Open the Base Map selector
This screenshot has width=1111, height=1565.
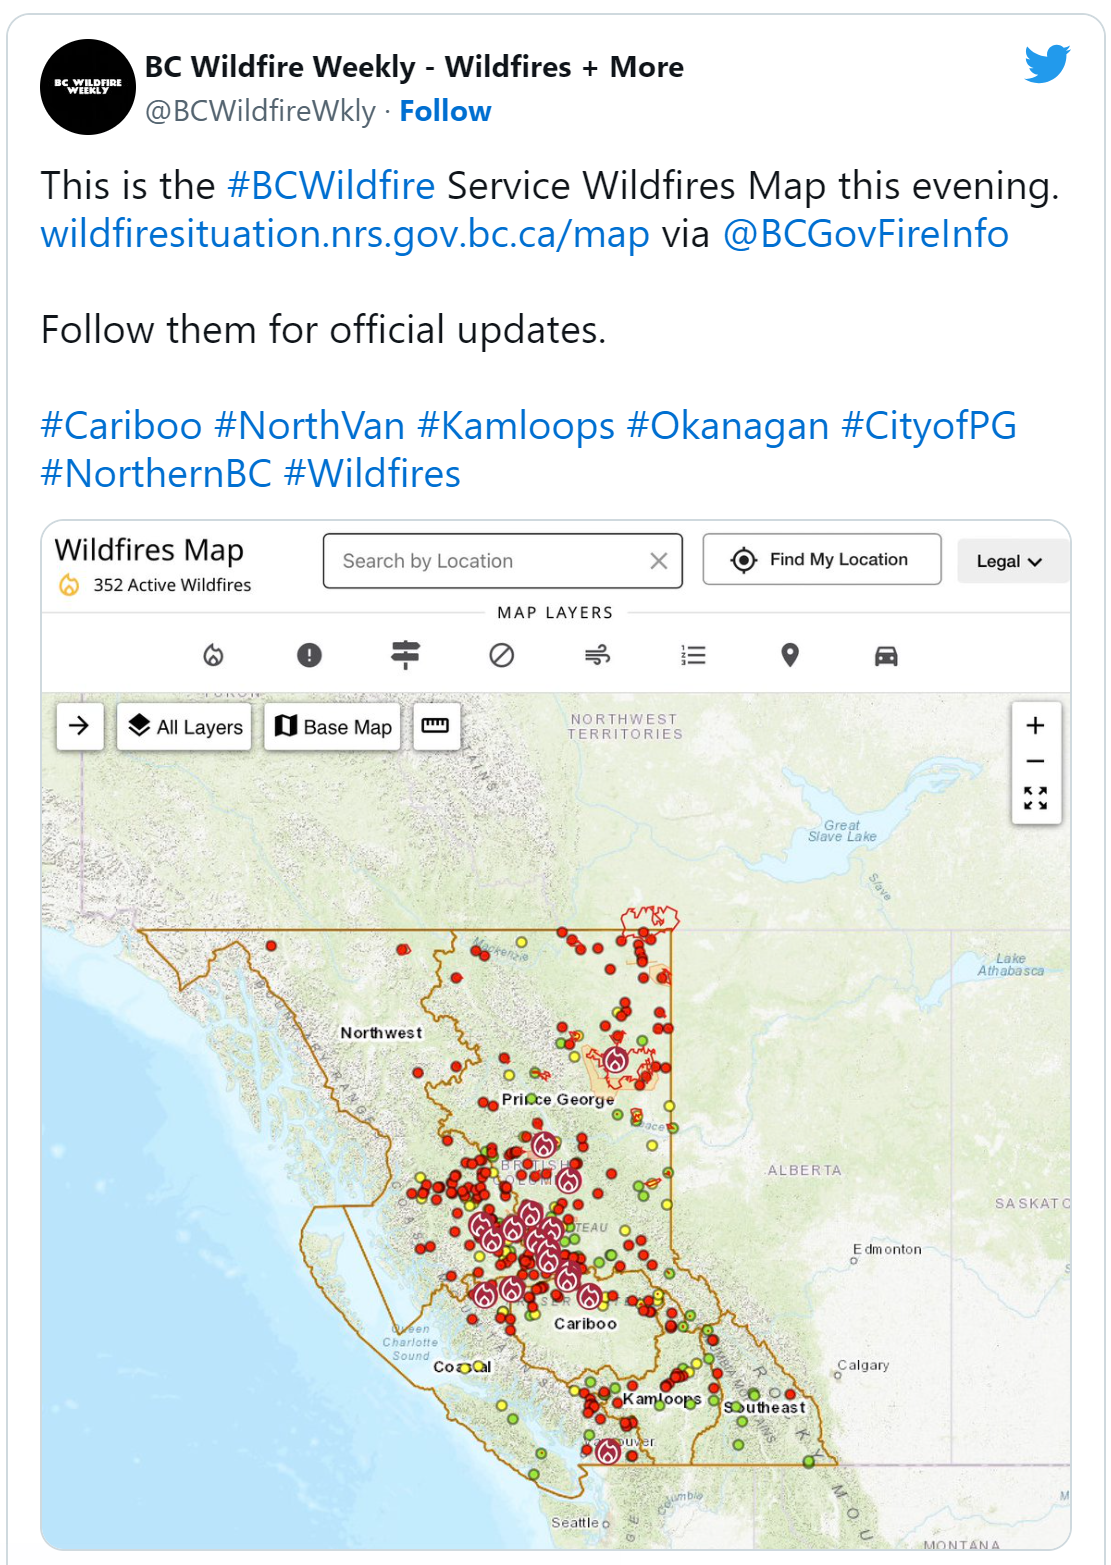(333, 726)
